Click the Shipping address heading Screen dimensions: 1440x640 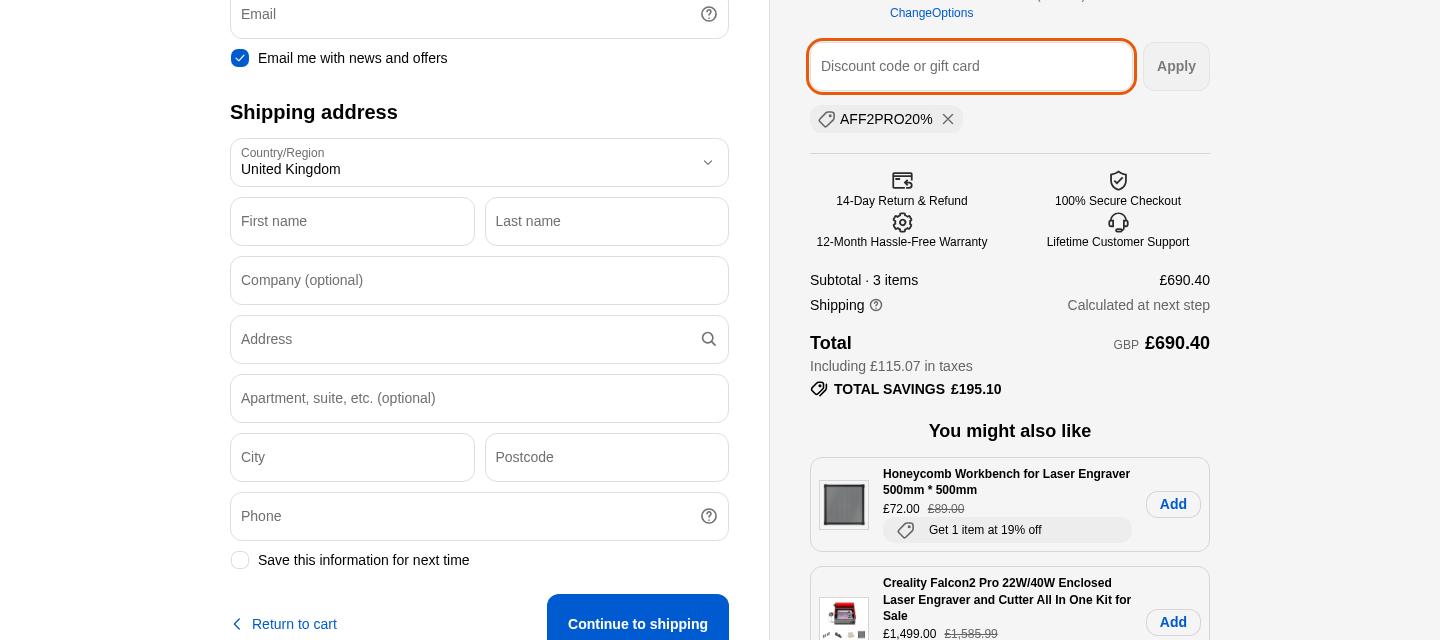pos(314,112)
